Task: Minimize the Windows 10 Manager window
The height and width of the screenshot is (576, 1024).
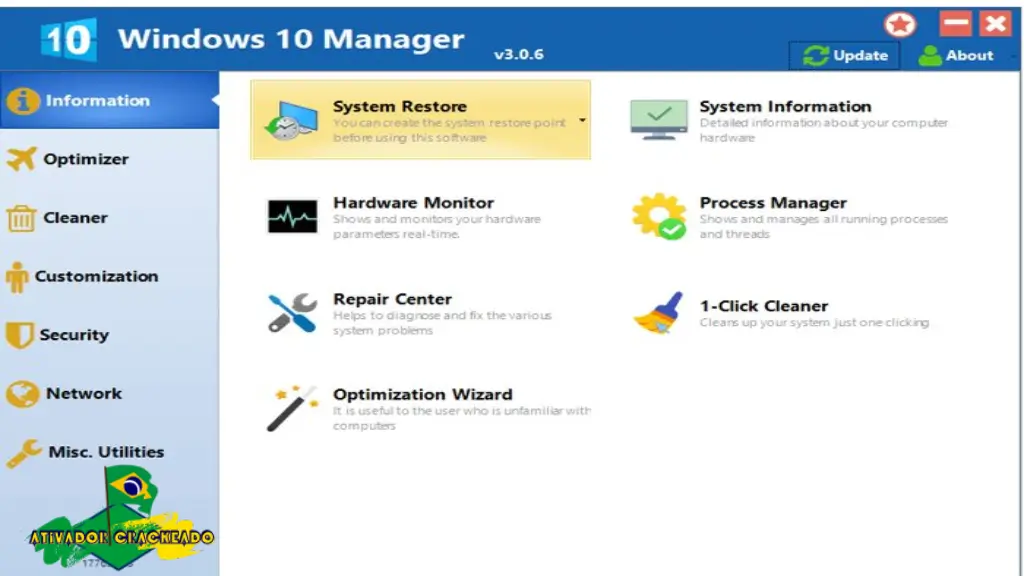Action: [955, 24]
